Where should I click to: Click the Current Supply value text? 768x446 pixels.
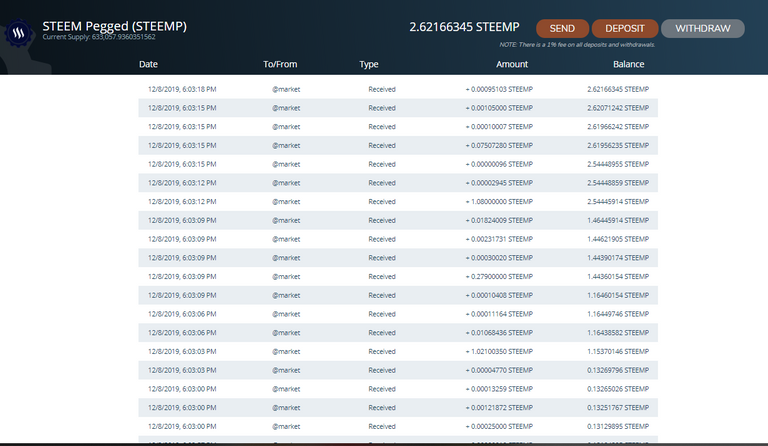pos(99,37)
